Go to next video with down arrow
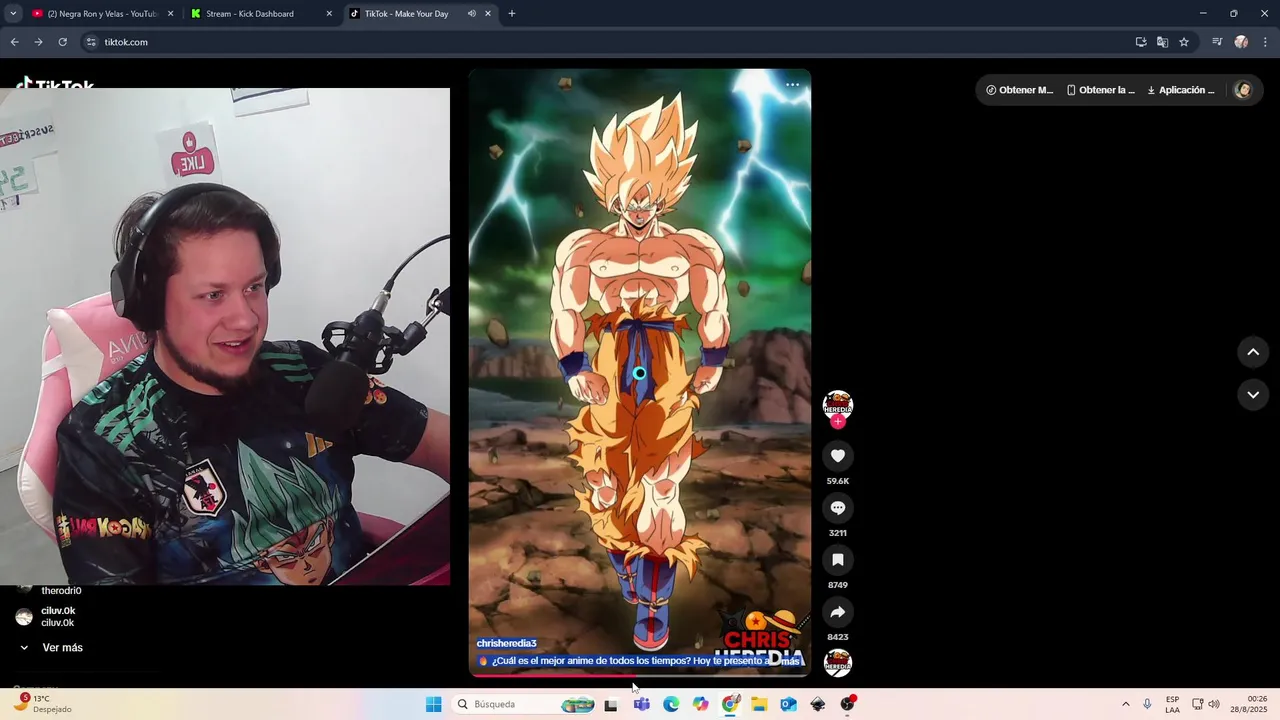1280x720 pixels. (1253, 395)
